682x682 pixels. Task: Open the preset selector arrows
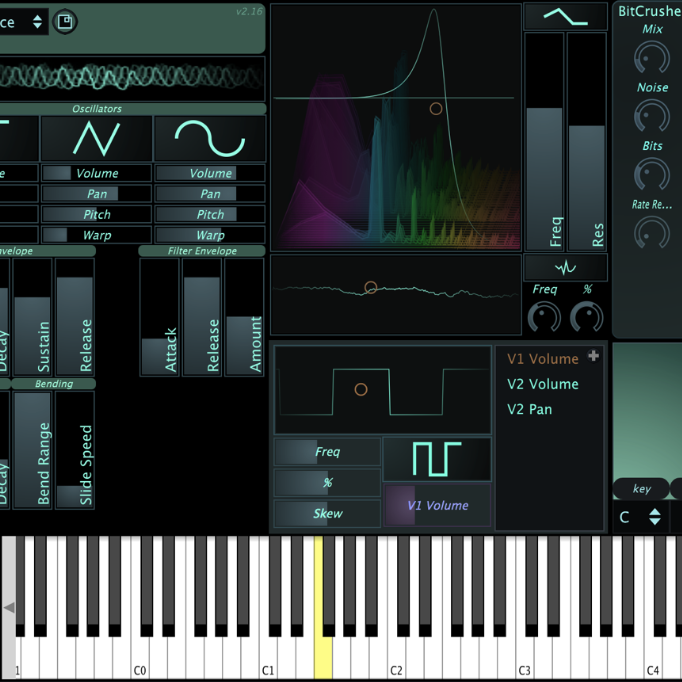tap(38, 21)
